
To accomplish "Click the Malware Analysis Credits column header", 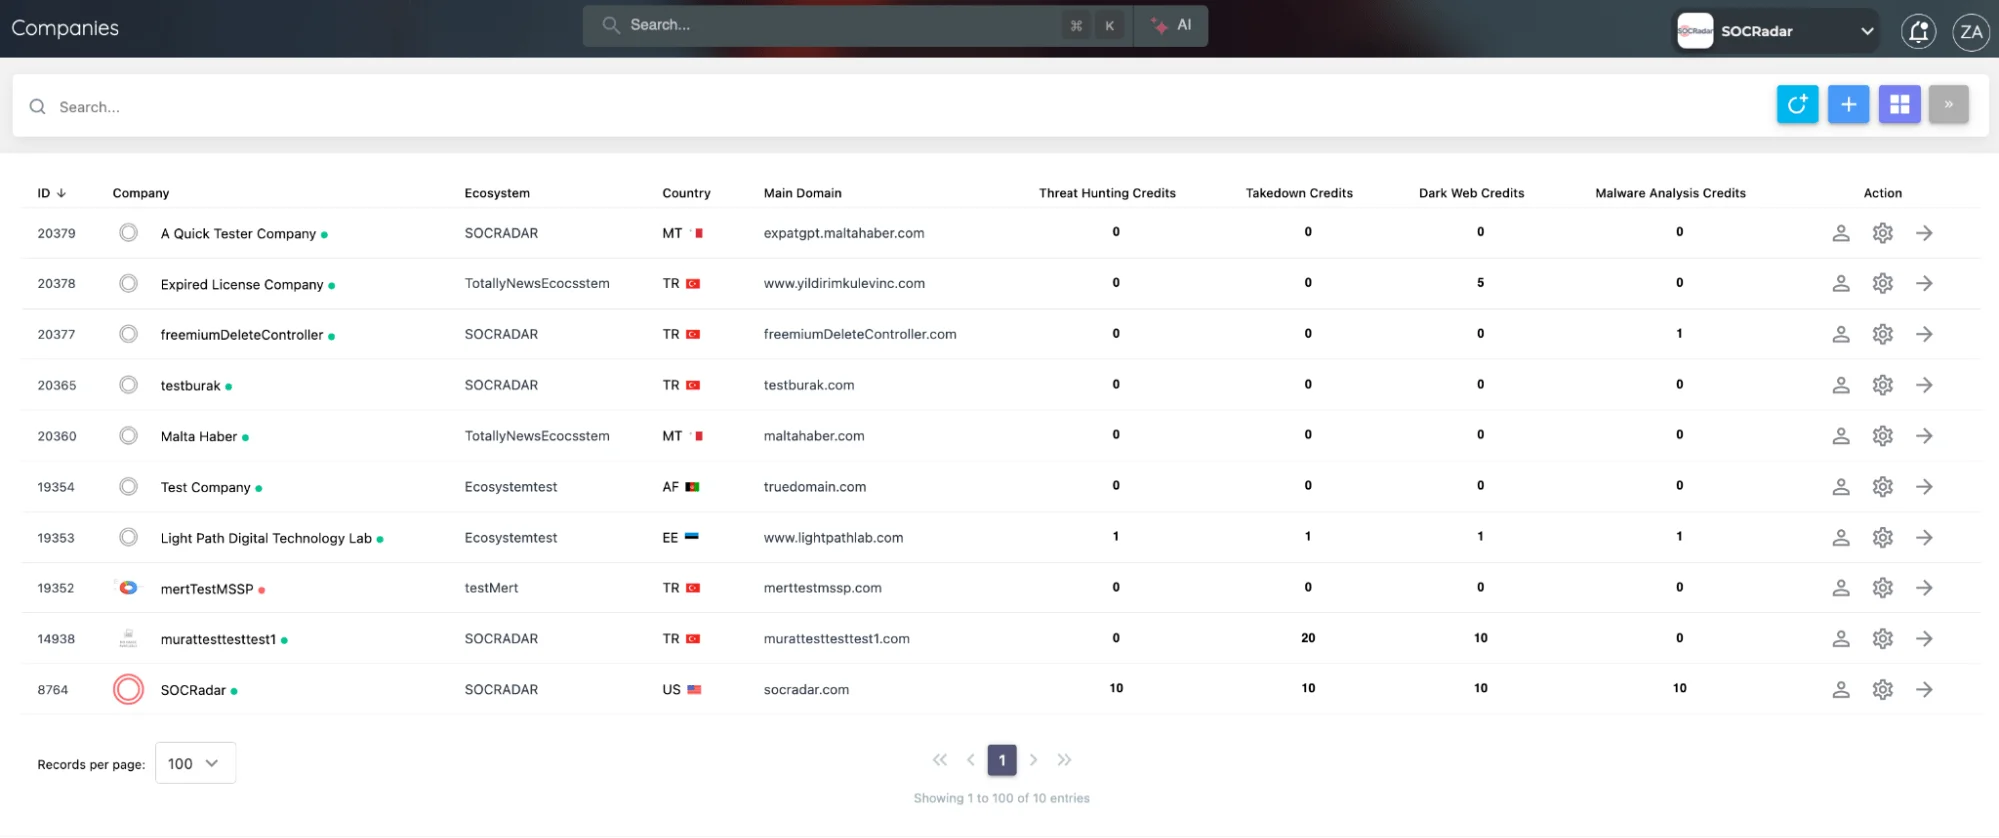I will click(1670, 193).
